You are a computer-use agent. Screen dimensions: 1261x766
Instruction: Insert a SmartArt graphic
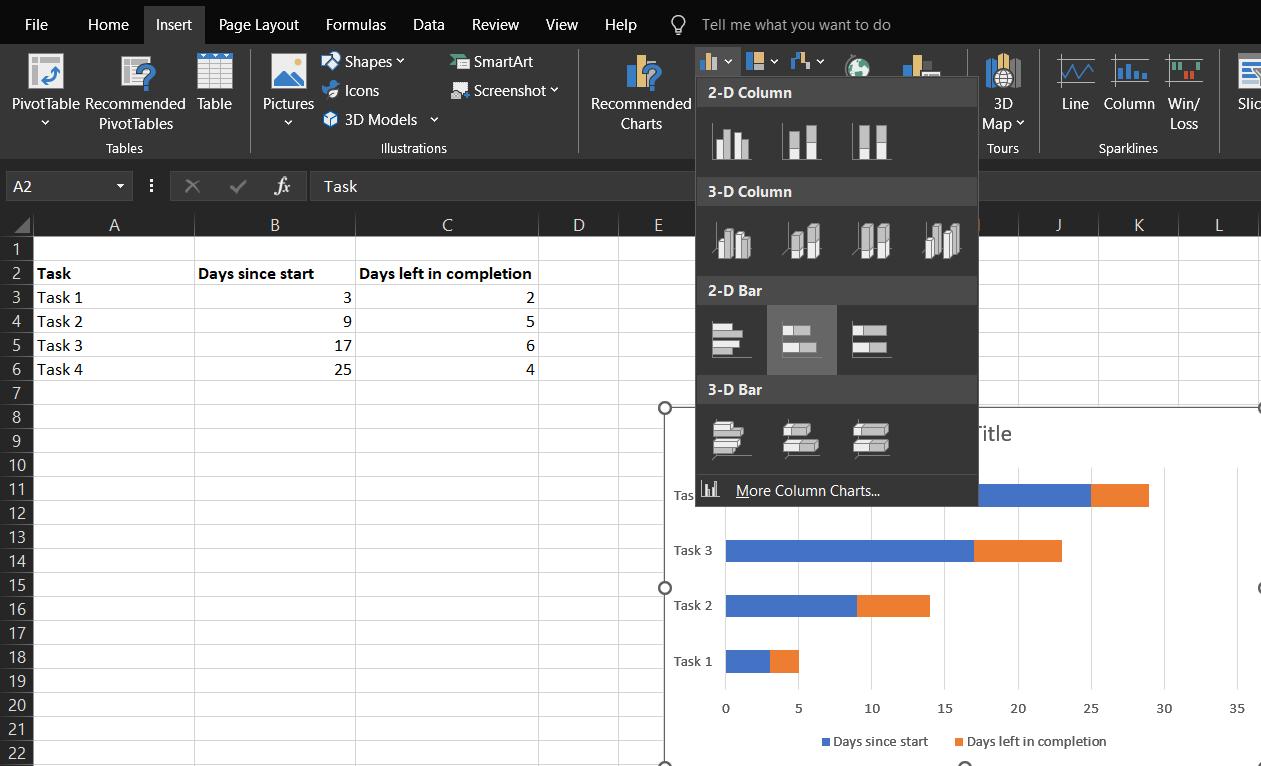click(x=491, y=61)
